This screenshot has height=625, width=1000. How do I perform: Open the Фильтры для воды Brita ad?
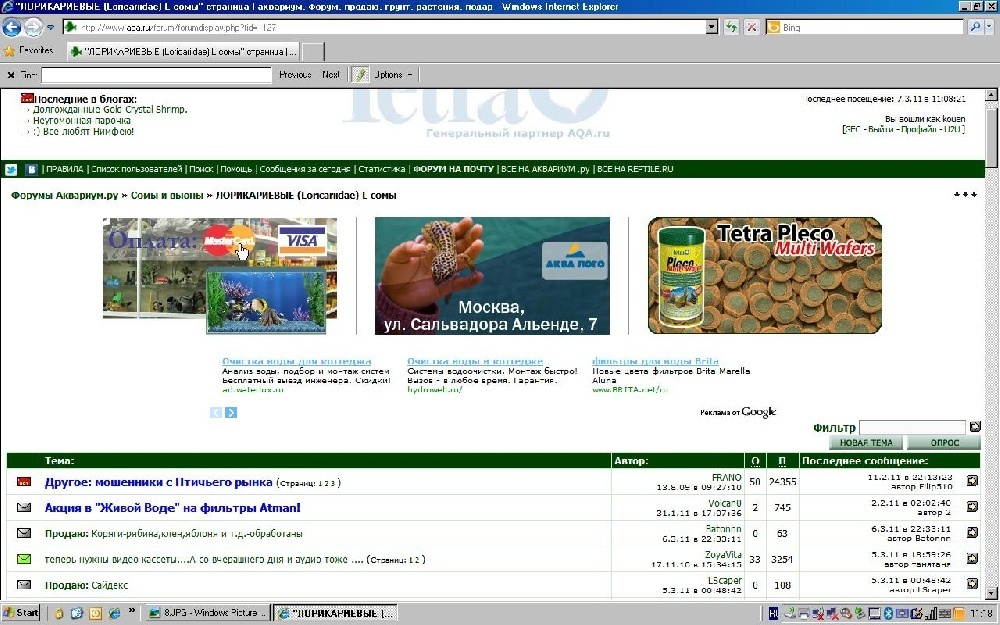655,361
